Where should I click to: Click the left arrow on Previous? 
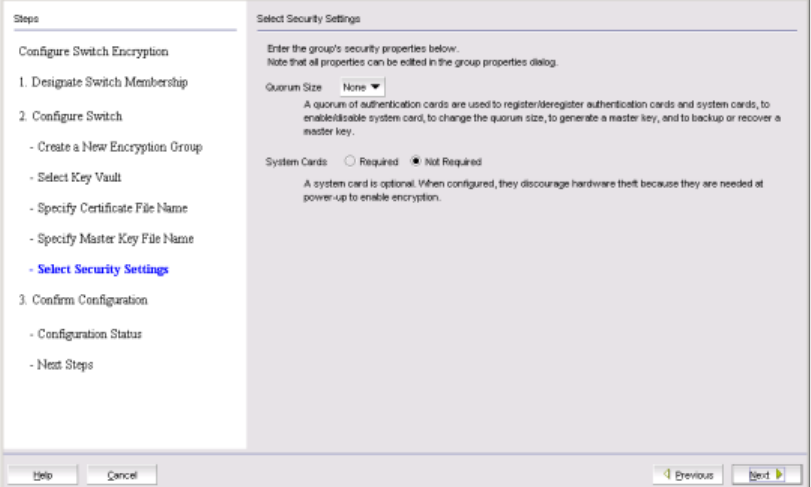point(667,474)
